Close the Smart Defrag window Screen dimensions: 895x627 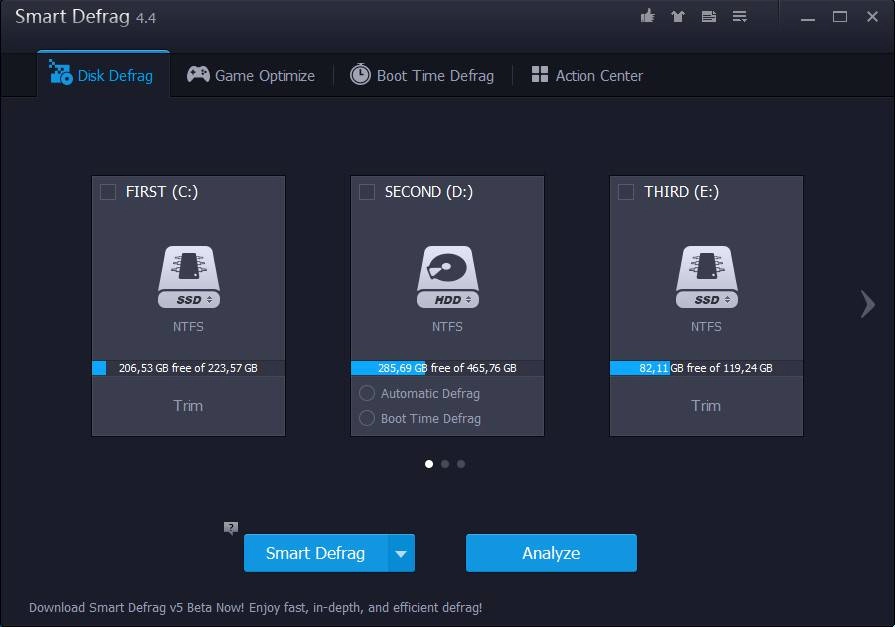[x=872, y=17]
